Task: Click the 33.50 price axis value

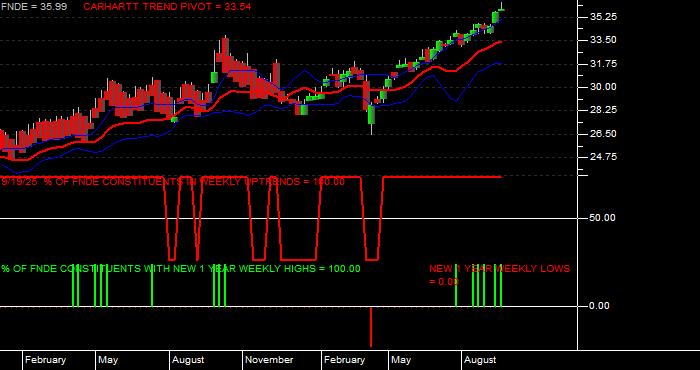Action: [x=603, y=40]
